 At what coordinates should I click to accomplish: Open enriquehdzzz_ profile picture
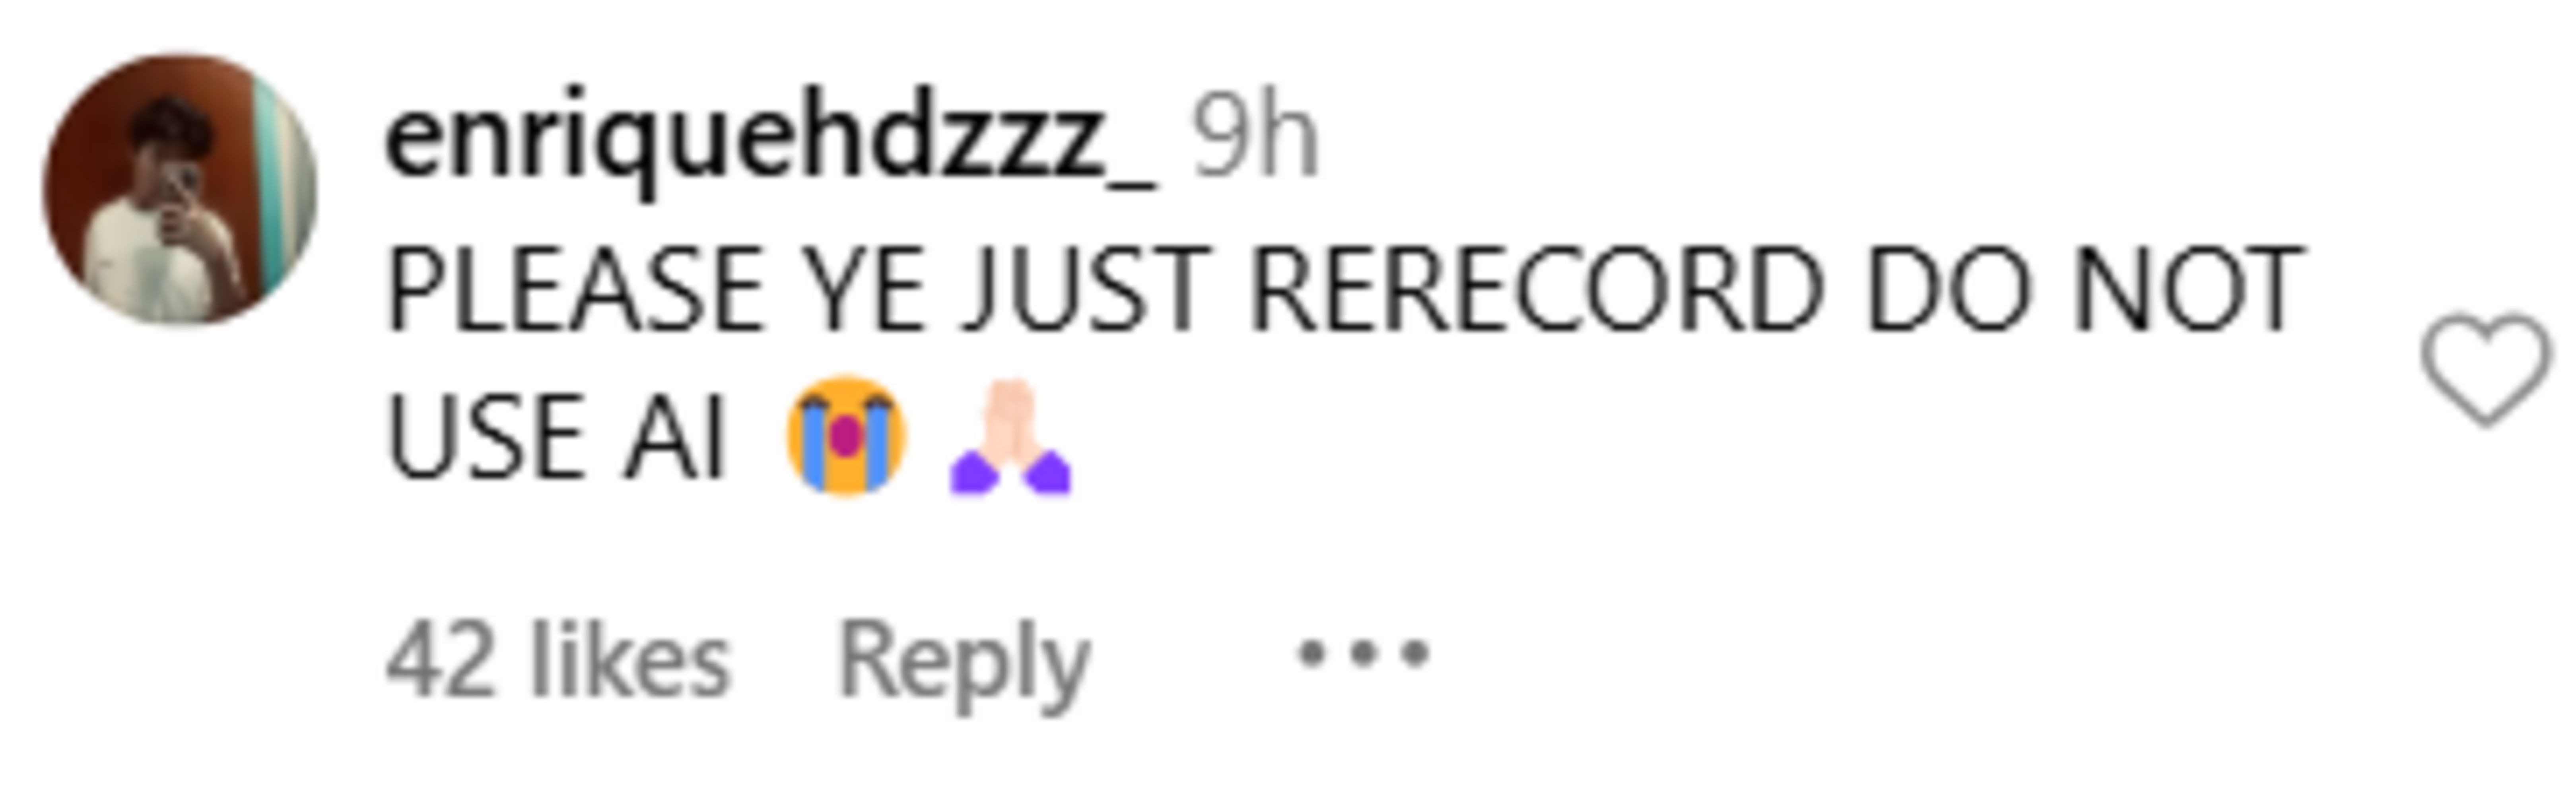(180, 190)
